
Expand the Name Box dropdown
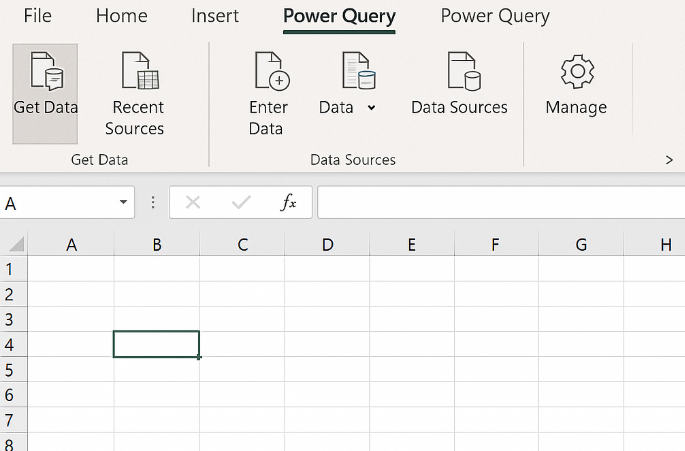coord(123,202)
